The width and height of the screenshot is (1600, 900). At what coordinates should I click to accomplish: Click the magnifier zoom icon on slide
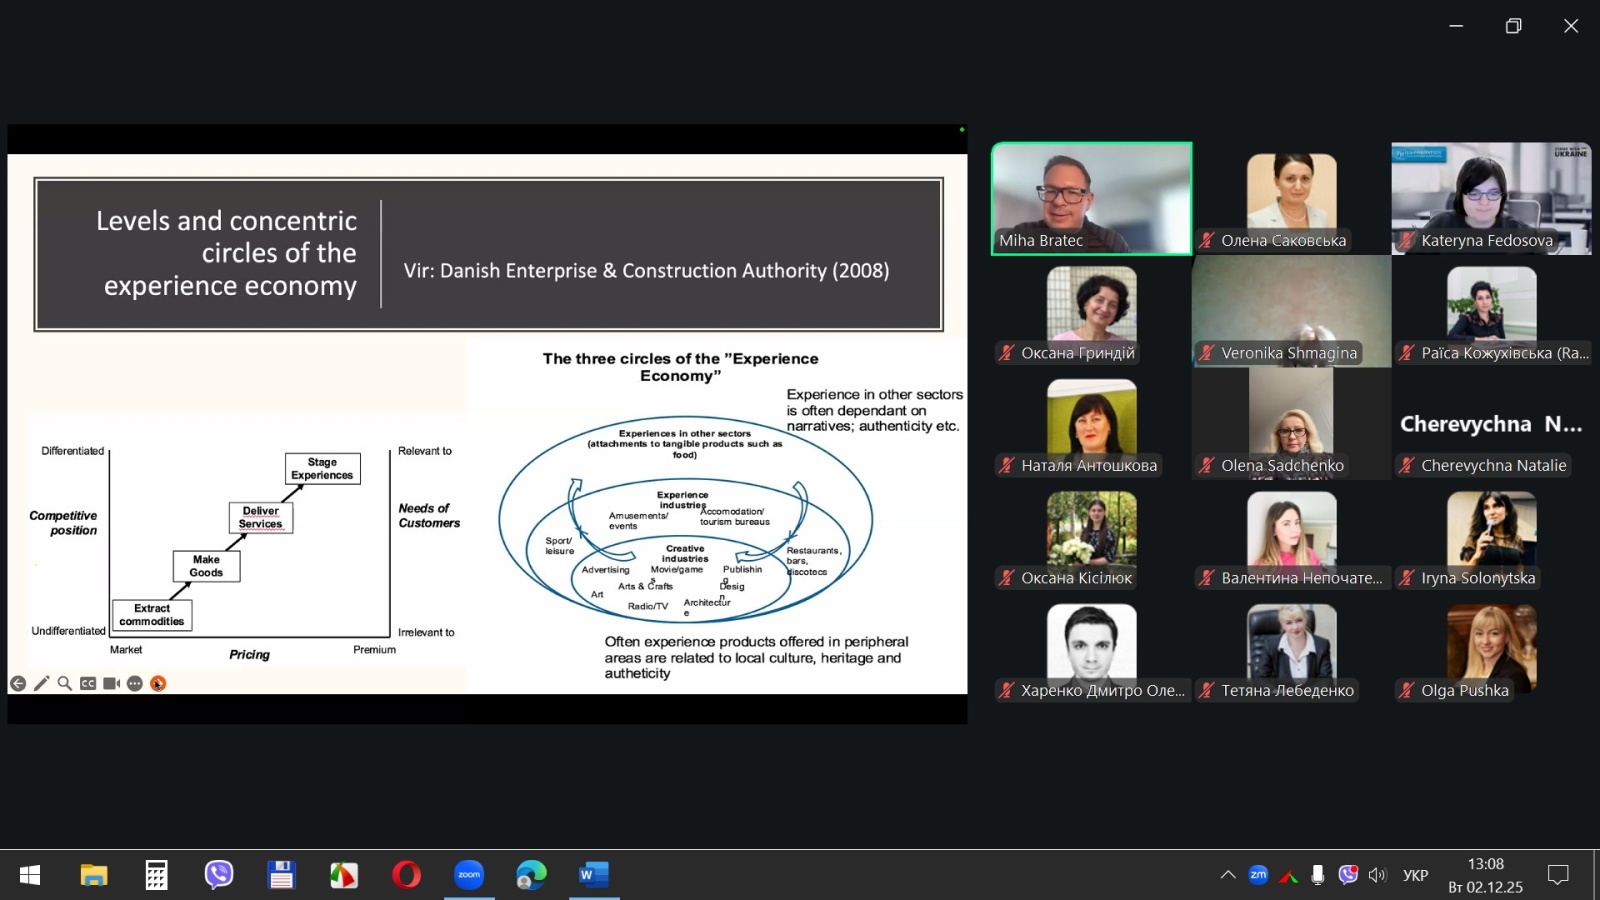tap(64, 684)
